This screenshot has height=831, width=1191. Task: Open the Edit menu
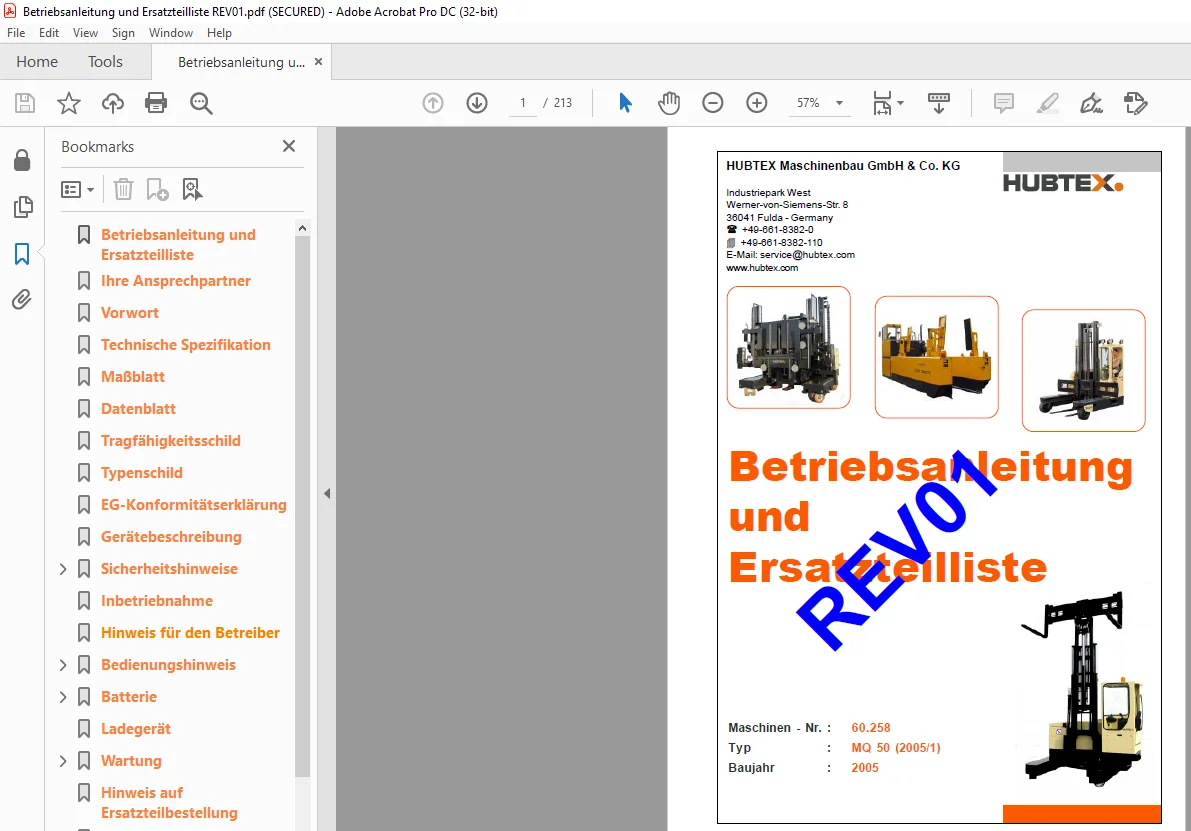49,33
